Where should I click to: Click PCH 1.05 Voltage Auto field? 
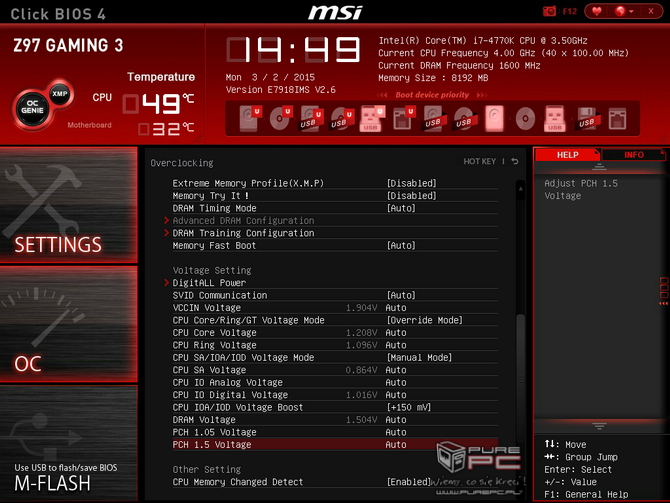pyautogui.click(x=396, y=432)
